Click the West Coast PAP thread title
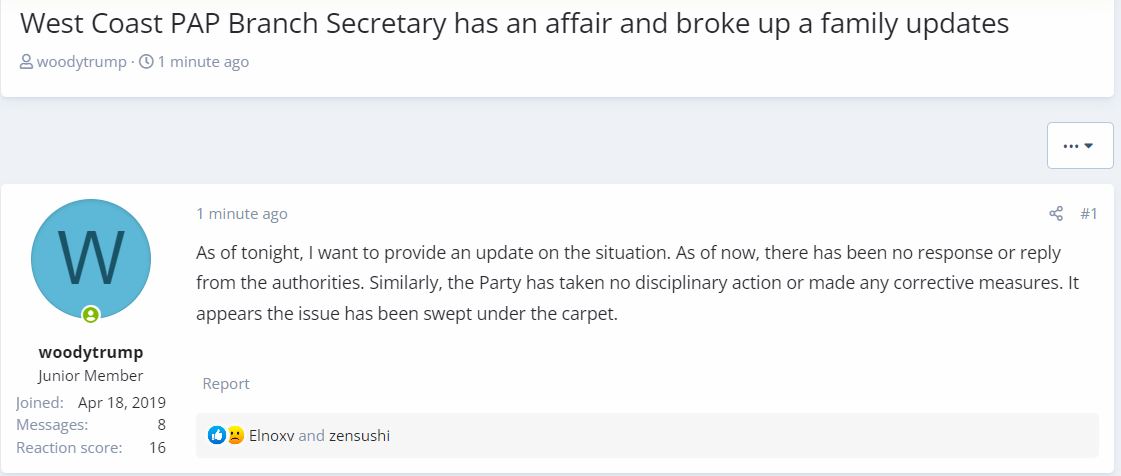 (x=514, y=24)
